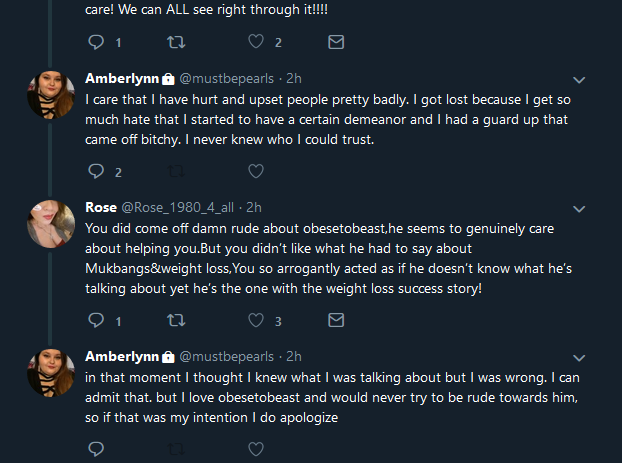Click reply icon on the top tweet
The image size is (622, 463).
click(96, 42)
